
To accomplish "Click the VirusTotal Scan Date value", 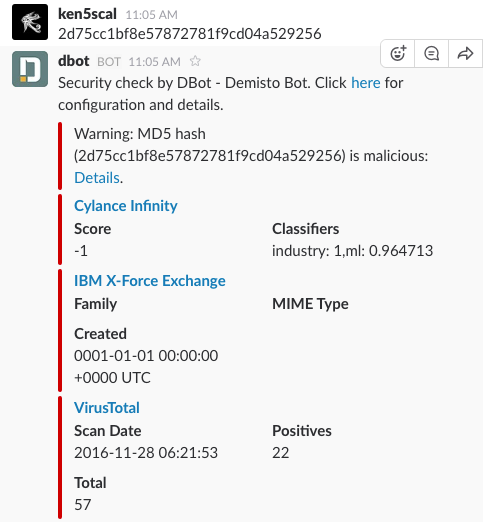I will (x=146, y=453).
